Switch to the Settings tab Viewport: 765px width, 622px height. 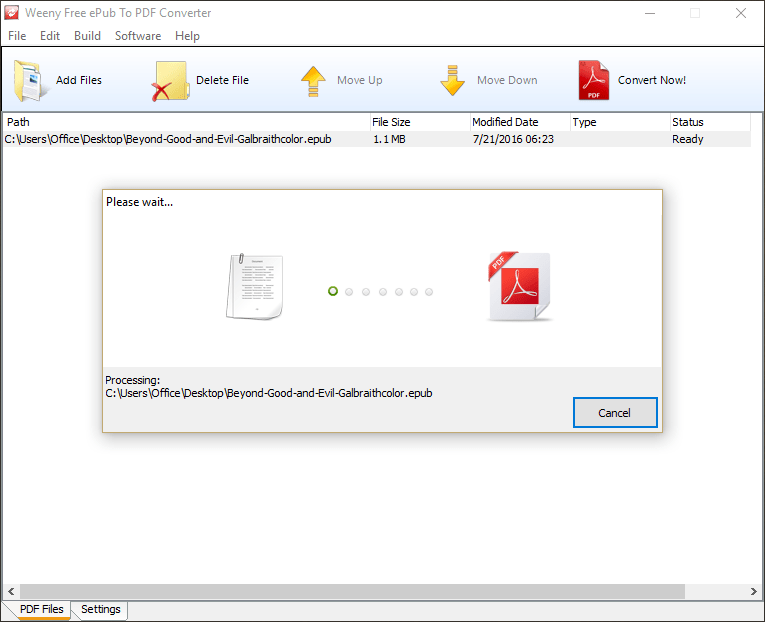click(x=101, y=609)
